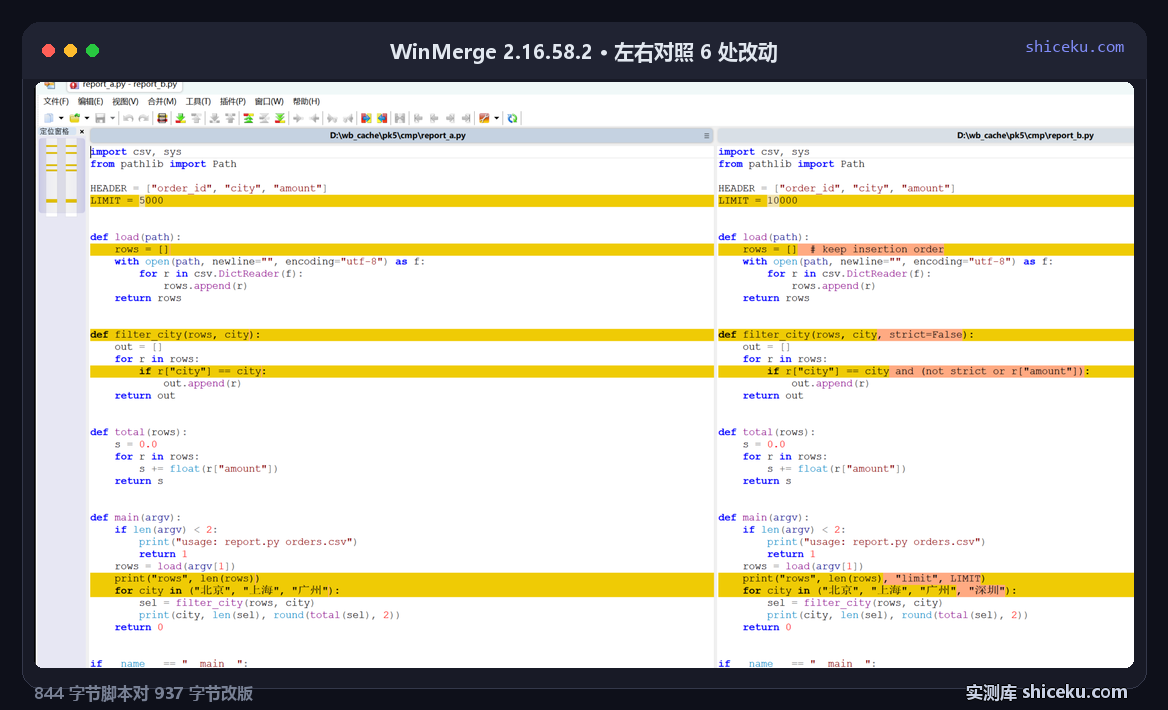Image resolution: width=1168 pixels, height=710 pixels.
Task: Click the LIMIT = 5000 line
Action: 402,200
